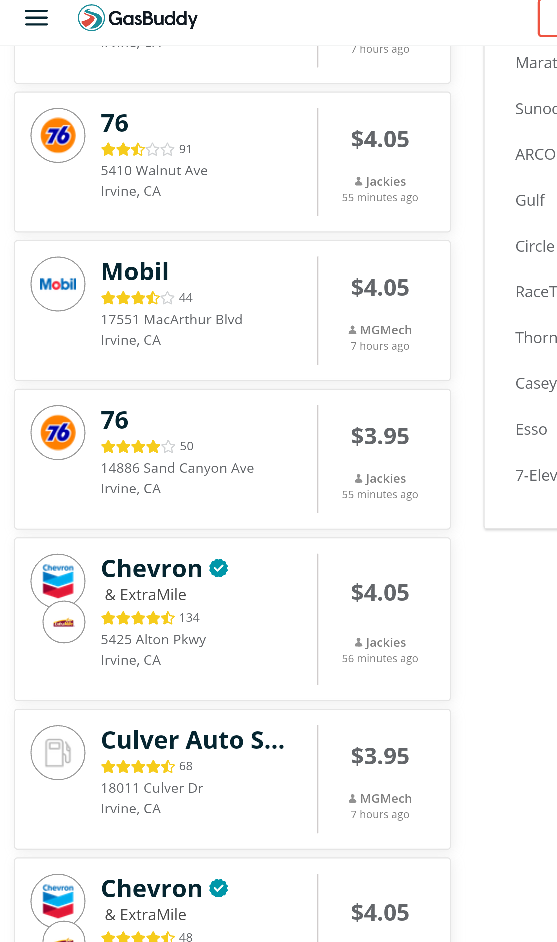Click the 76 logo for Sand Canyon station

[58, 433]
